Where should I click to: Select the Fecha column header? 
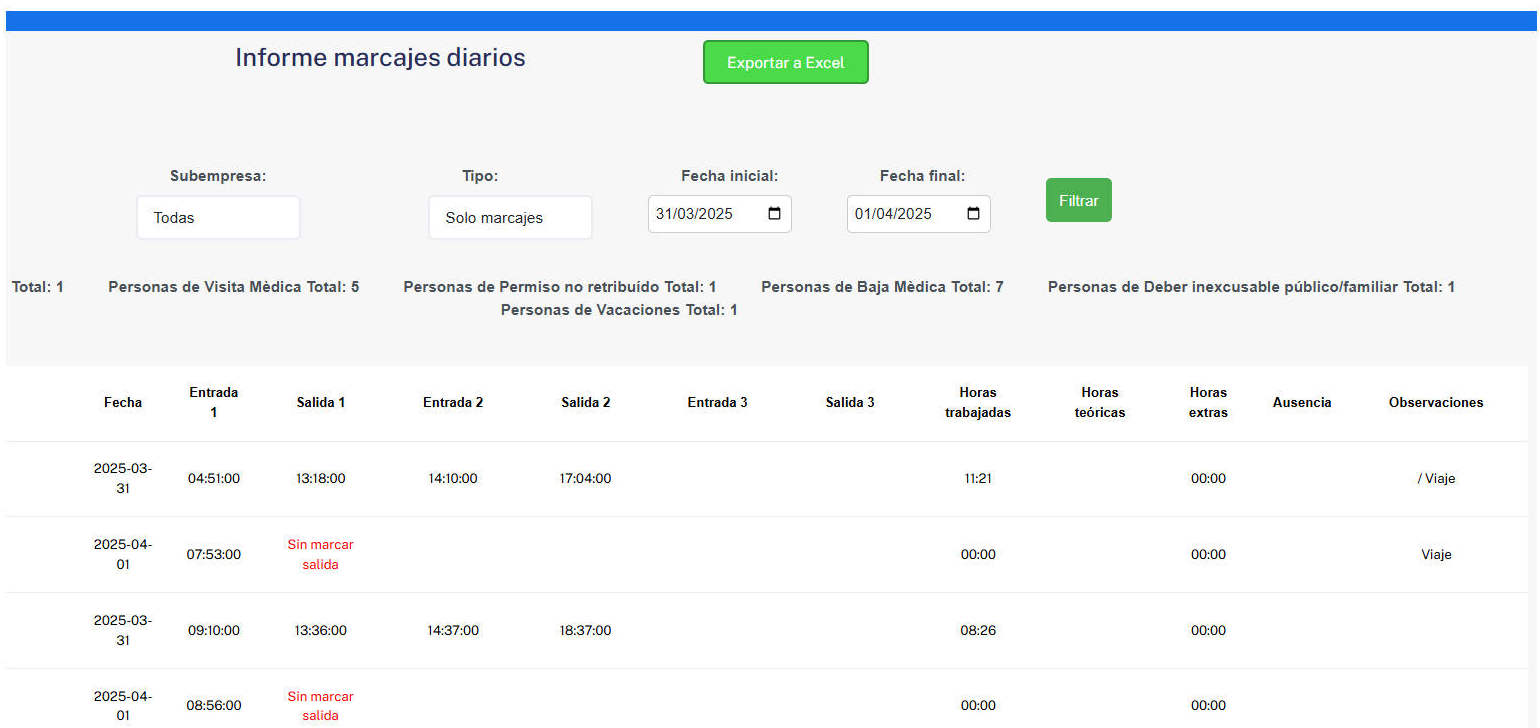[123, 402]
